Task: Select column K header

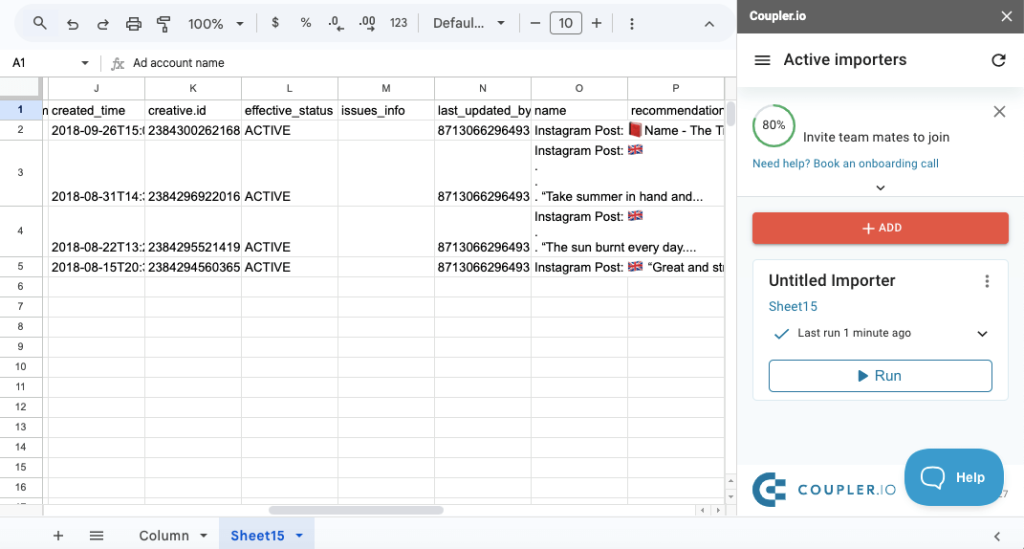Action: pyautogui.click(x=193, y=88)
